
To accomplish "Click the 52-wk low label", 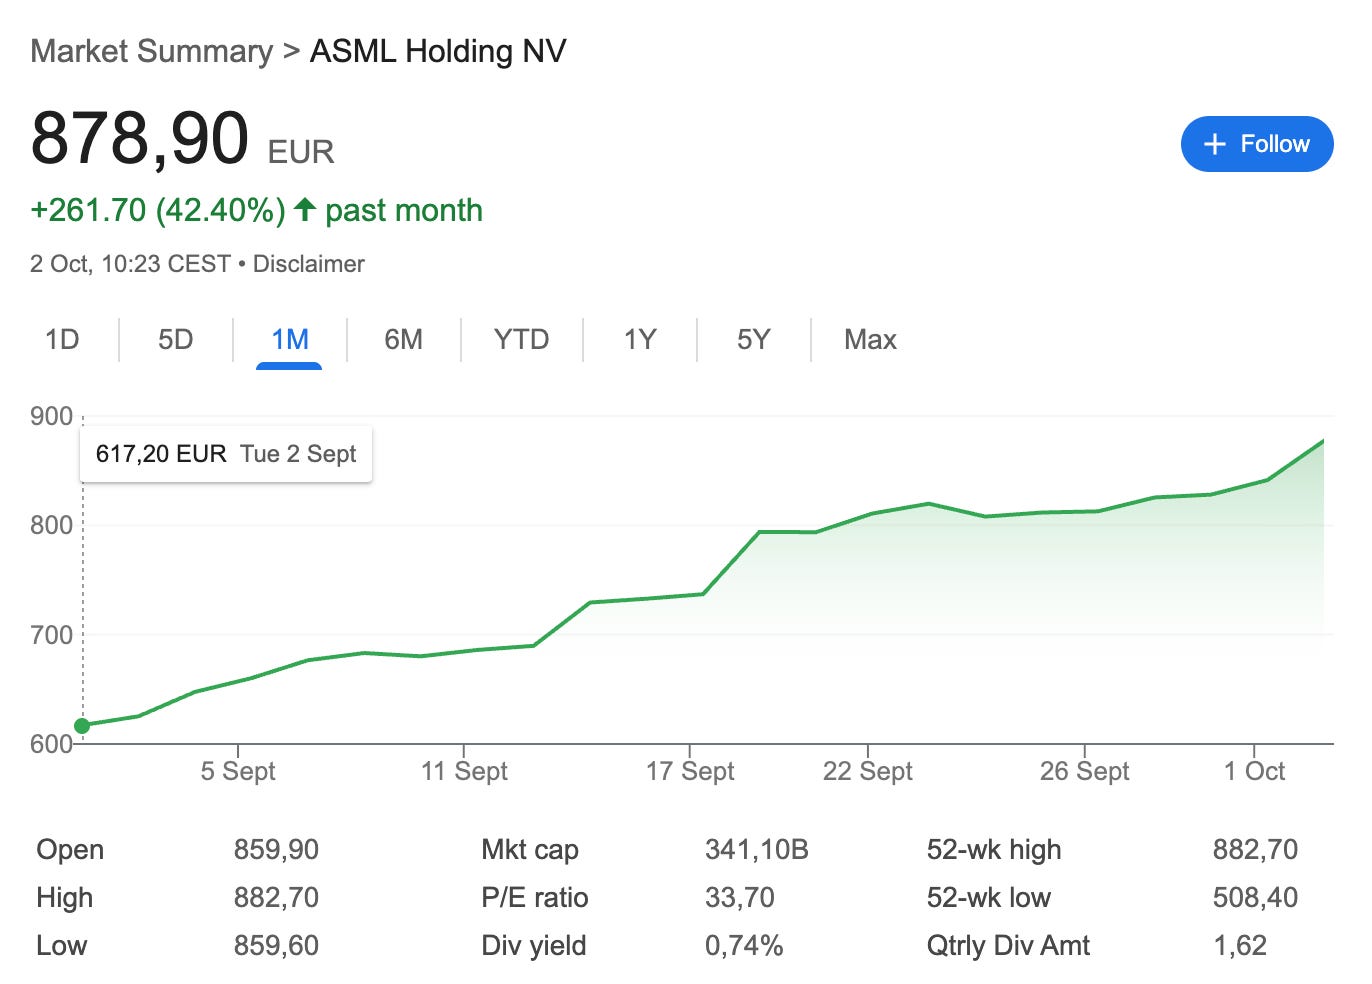I will tap(989, 898).
